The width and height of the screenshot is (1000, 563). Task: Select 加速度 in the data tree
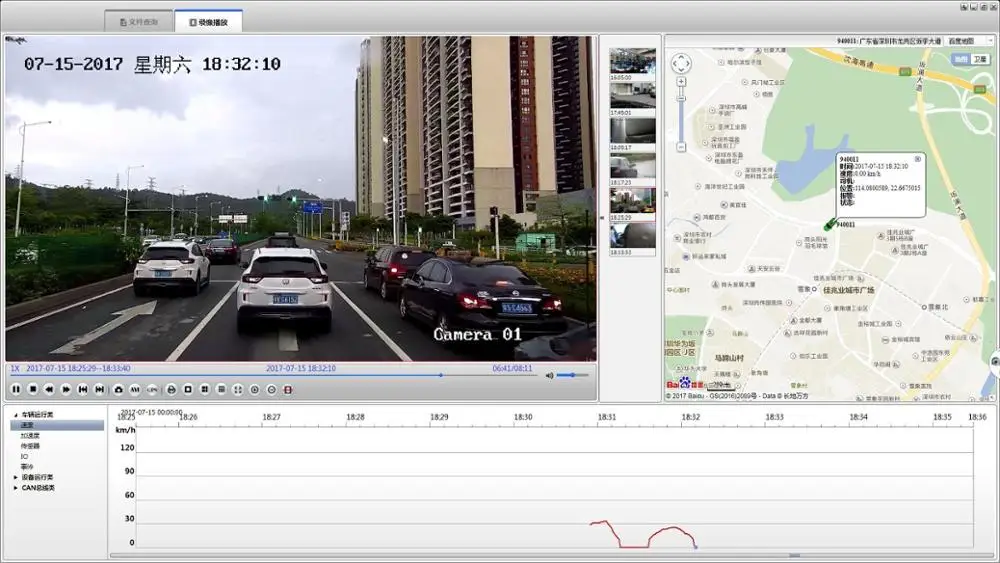31,436
